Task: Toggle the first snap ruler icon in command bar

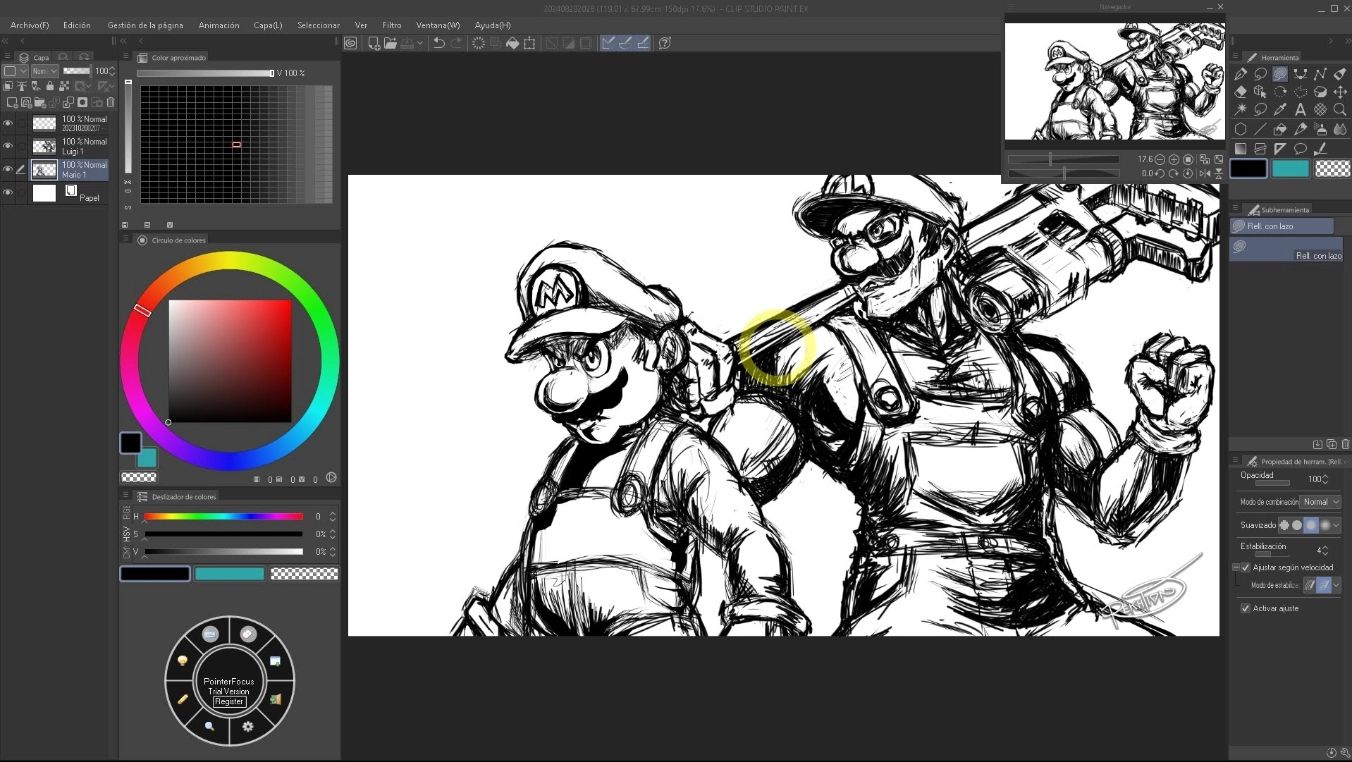Action: pyautogui.click(x=608, y=43)
